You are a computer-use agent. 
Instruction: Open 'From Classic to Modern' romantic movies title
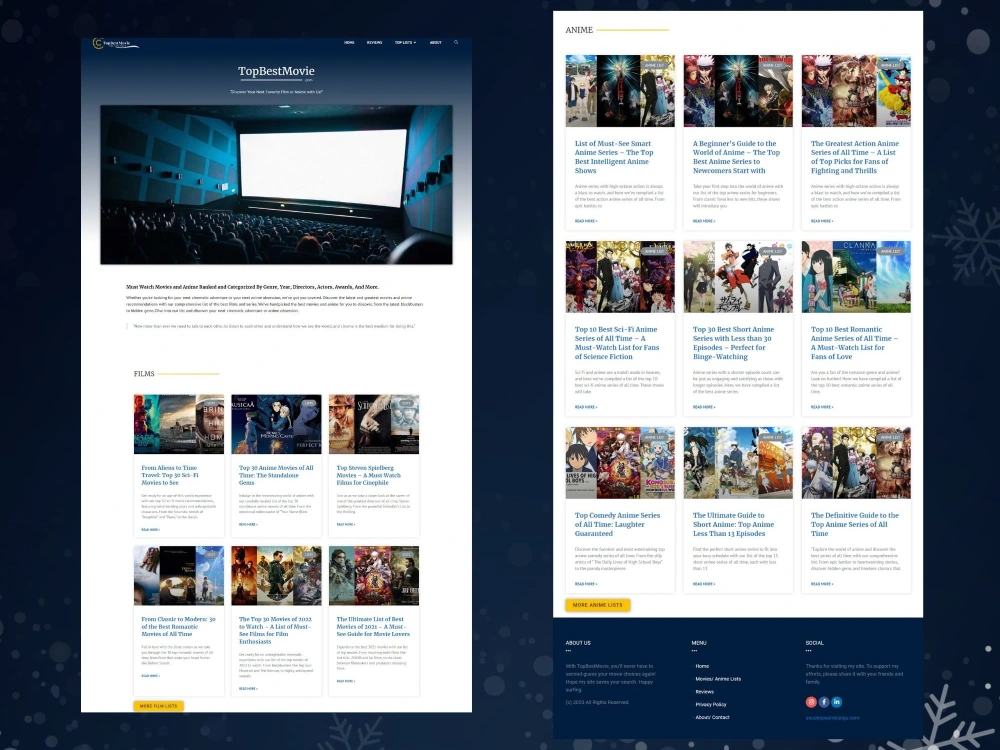click(179, 626)
